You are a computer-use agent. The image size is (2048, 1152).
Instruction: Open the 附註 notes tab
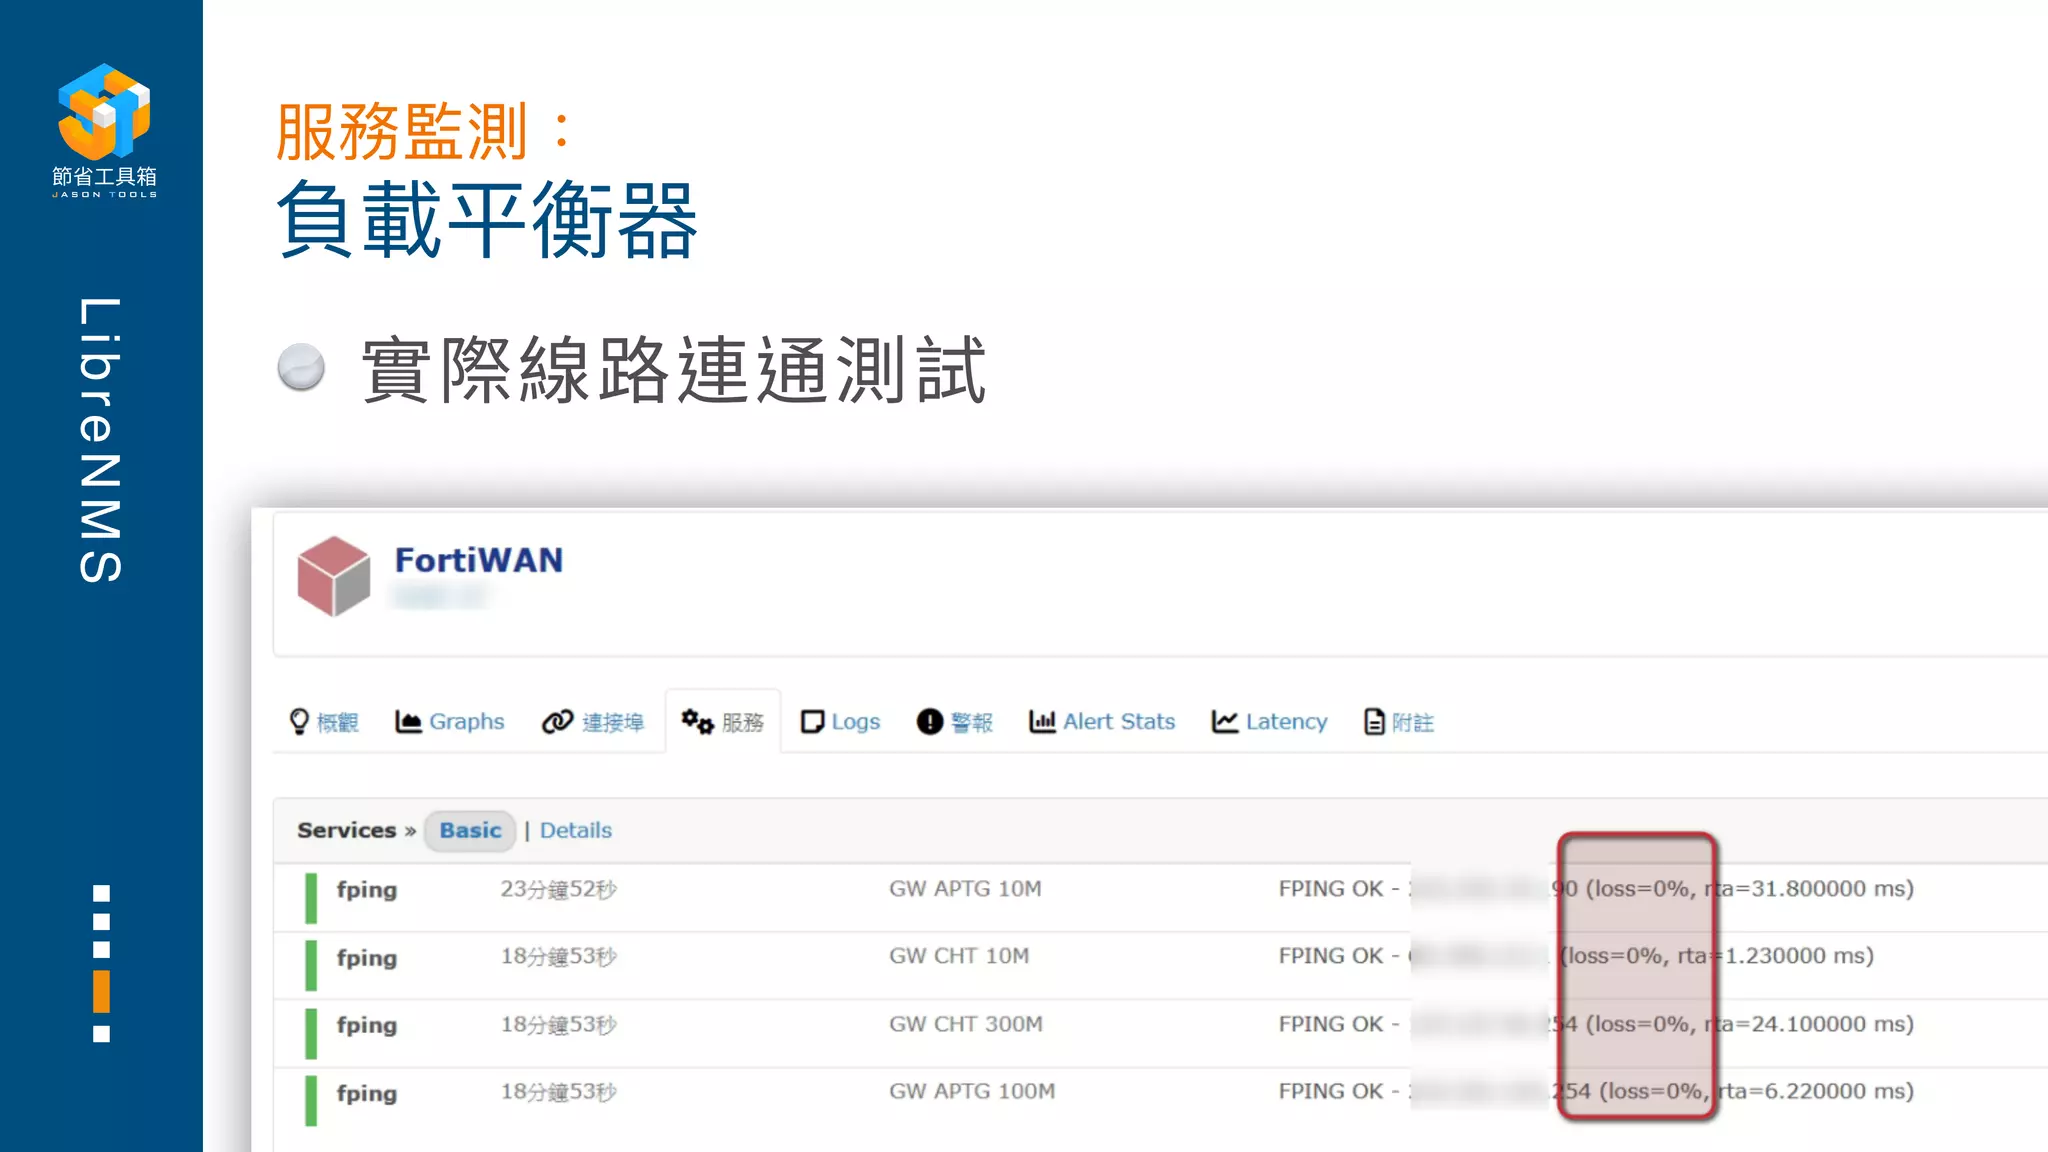click(1413, 722)
